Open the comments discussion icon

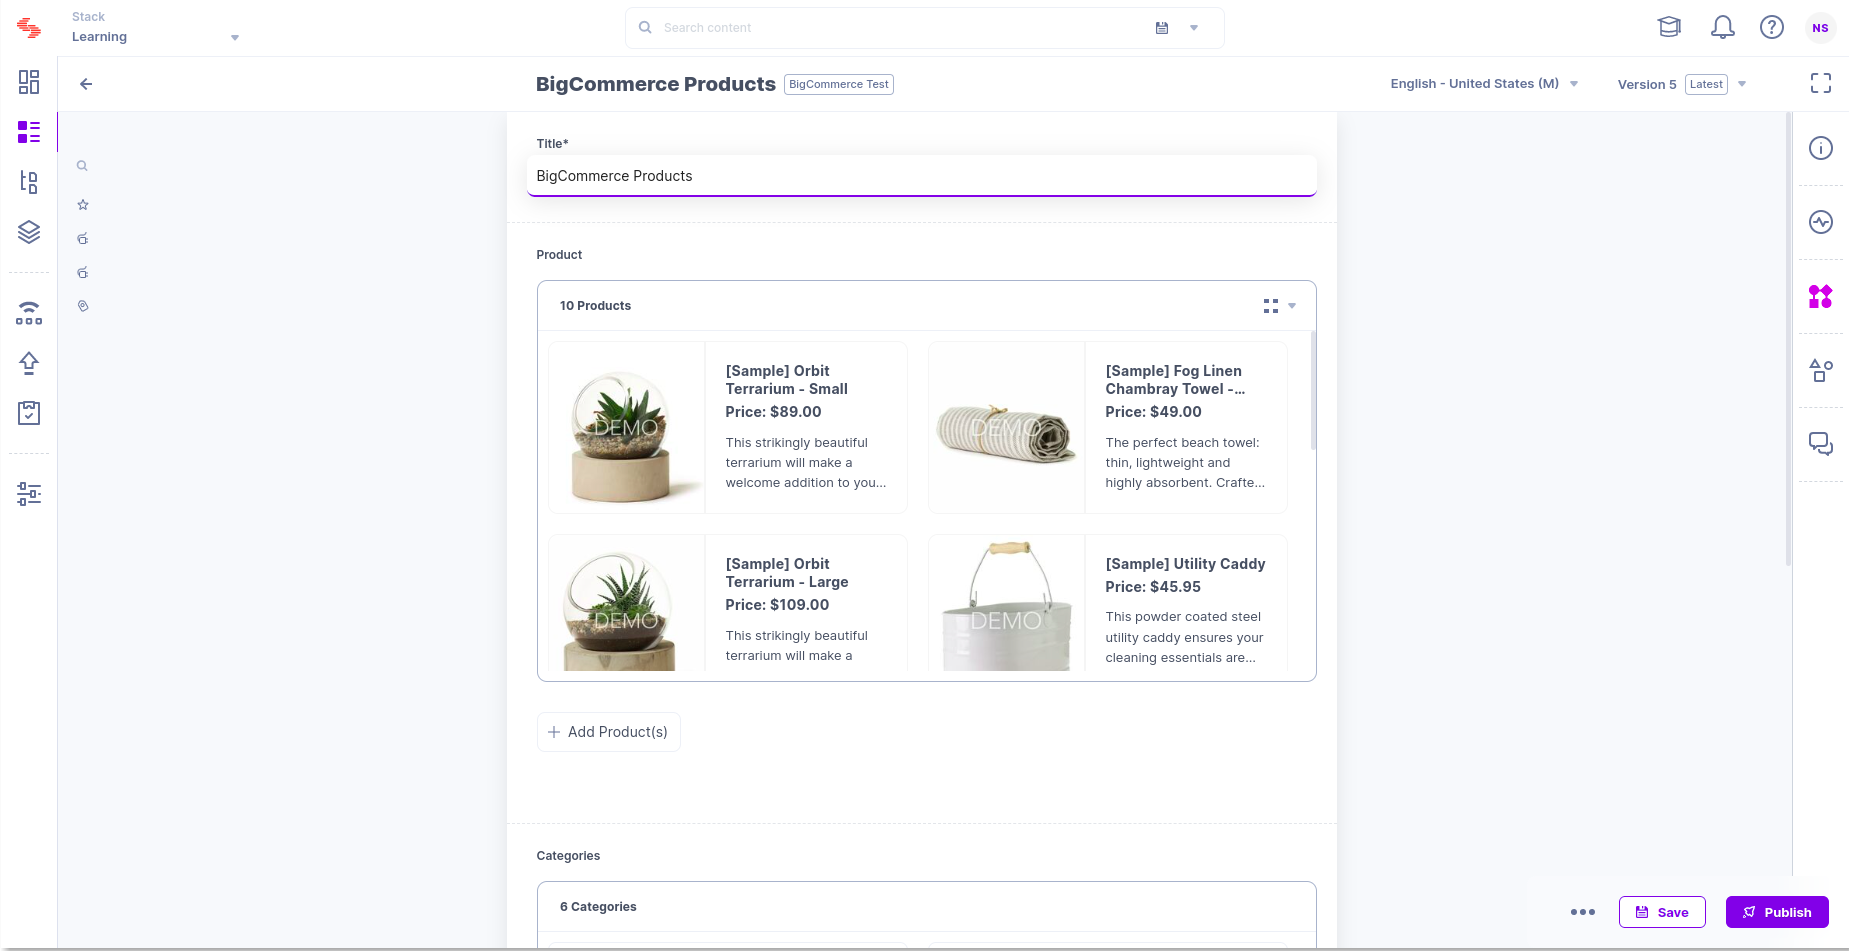1821,444
